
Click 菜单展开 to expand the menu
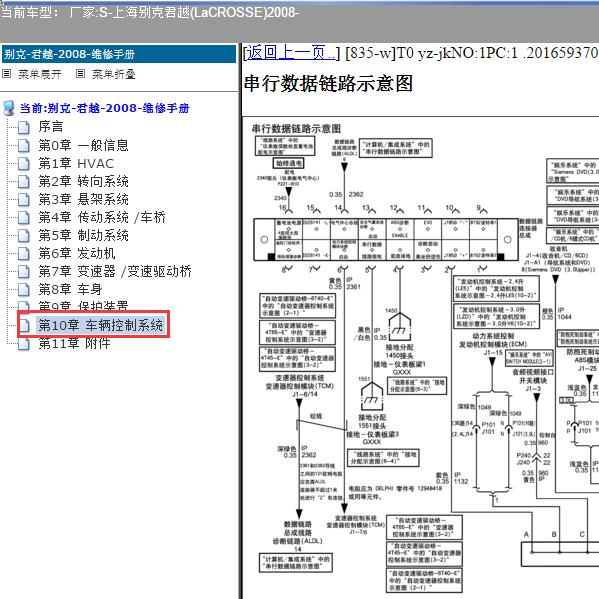coord(40,74)
